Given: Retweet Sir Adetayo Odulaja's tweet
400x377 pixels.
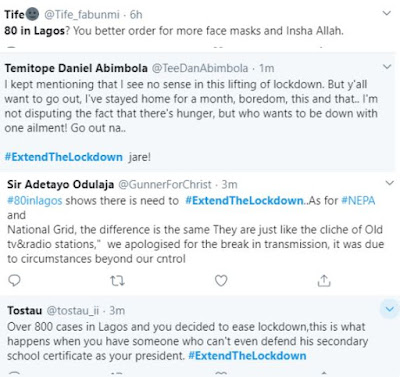Looking at the screenshot, I should [x=117, y=281].
